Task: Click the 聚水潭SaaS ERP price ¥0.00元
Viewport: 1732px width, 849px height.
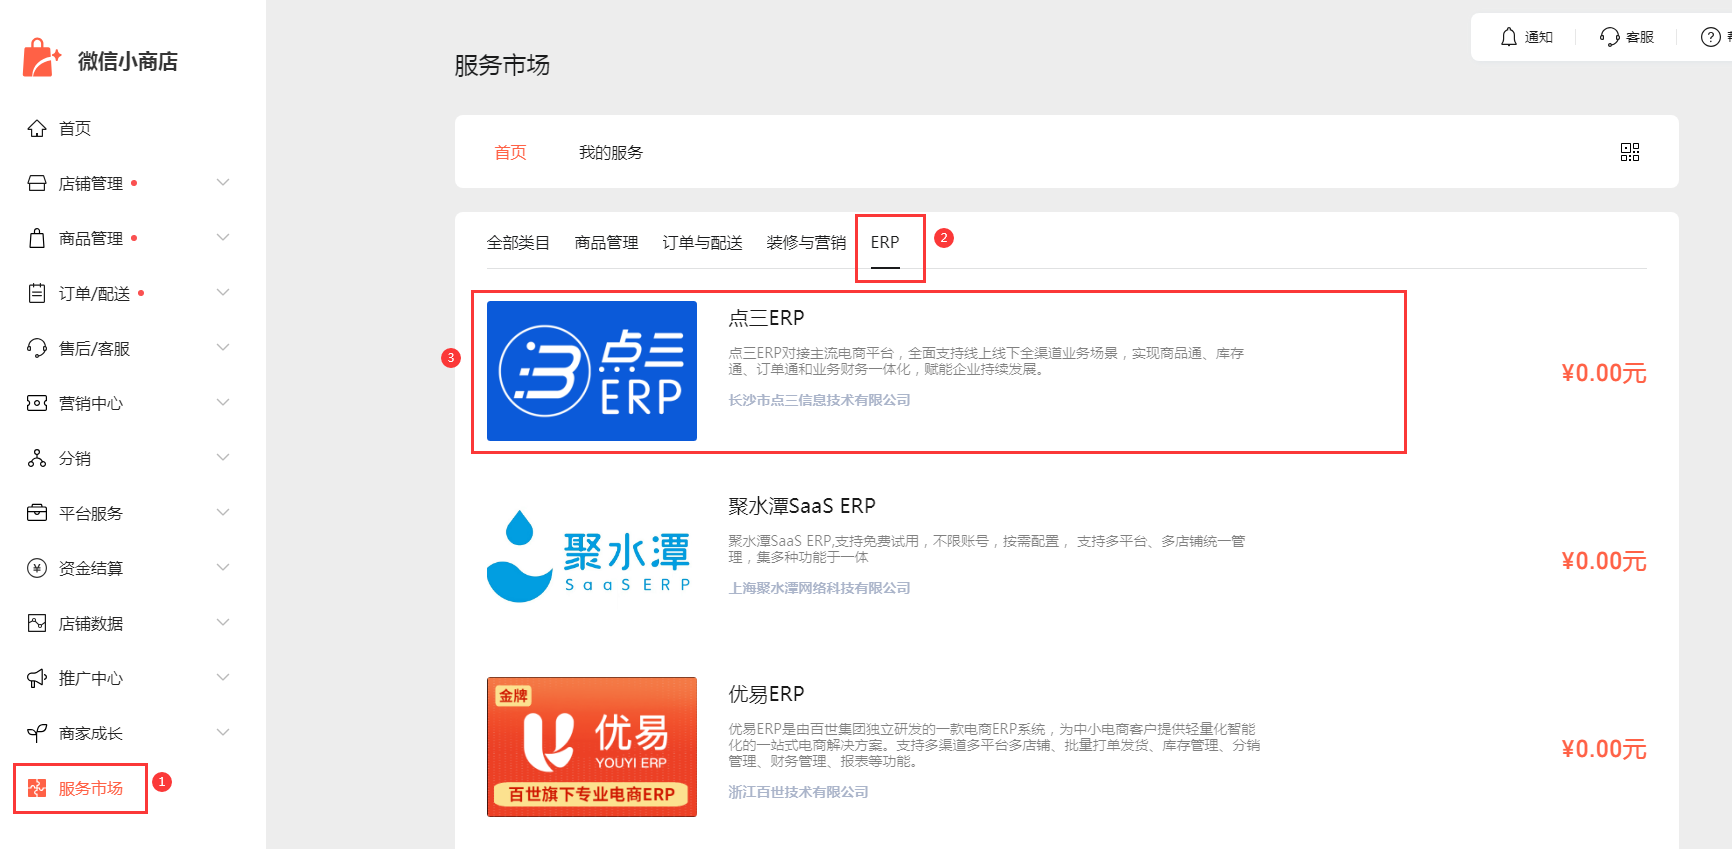Action: (x=1604, y=561)
